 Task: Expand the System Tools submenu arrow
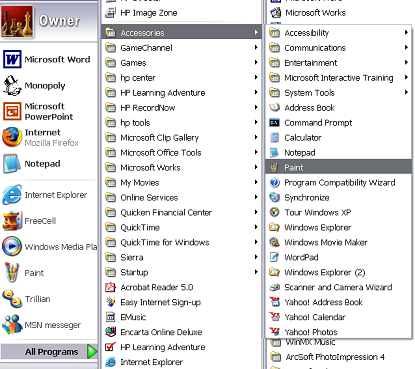(406, 92)
